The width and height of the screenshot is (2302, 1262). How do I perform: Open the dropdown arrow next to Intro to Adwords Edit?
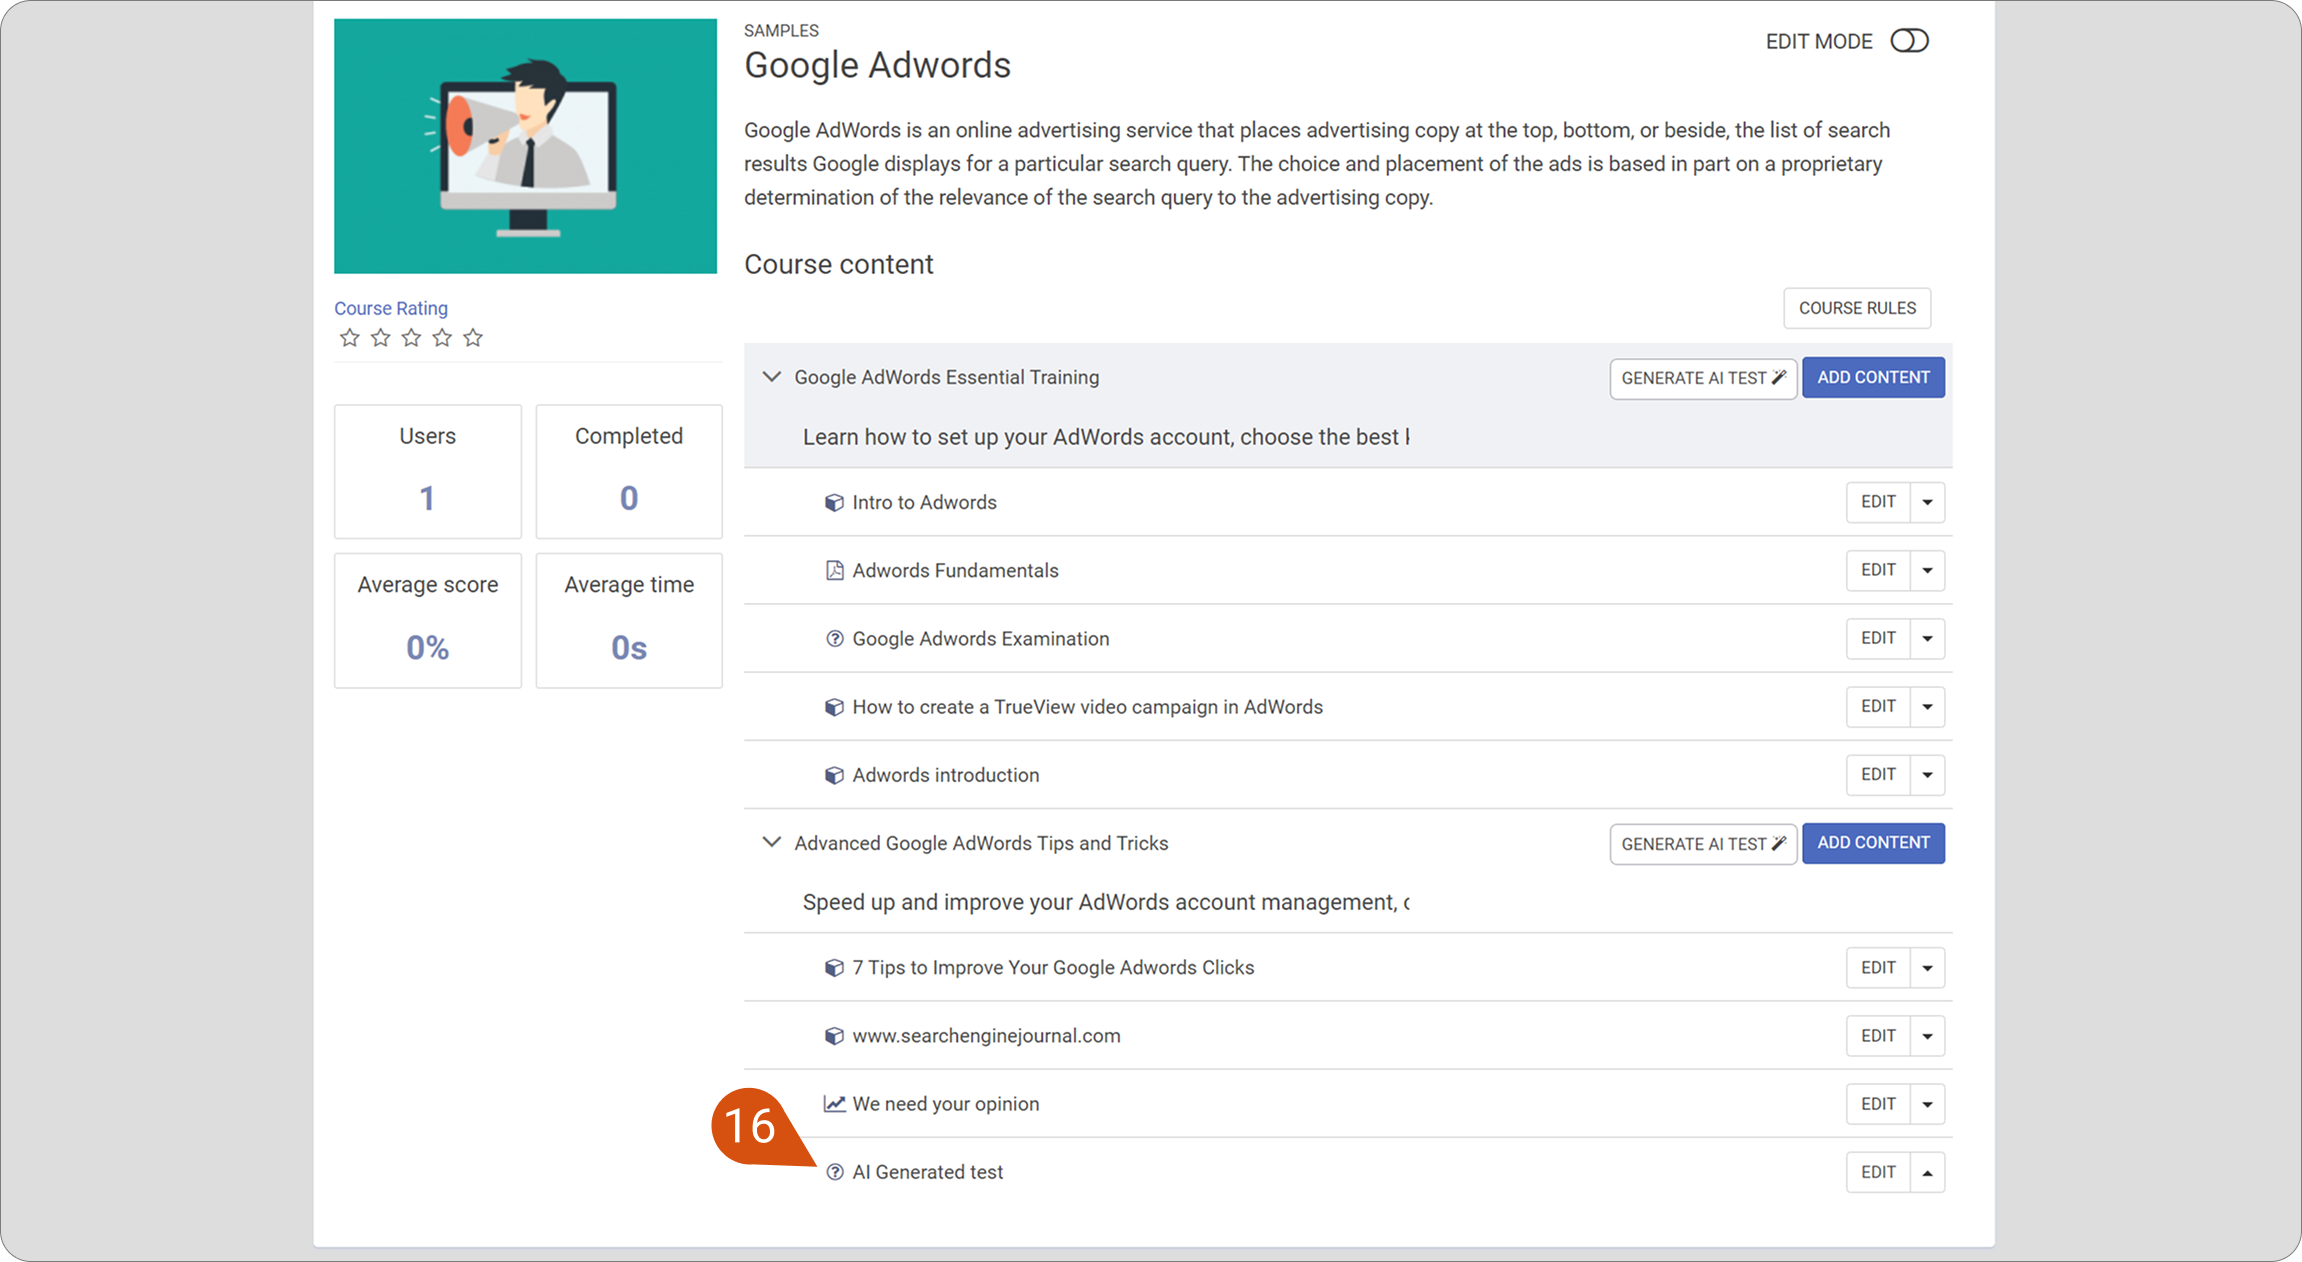1927,502
